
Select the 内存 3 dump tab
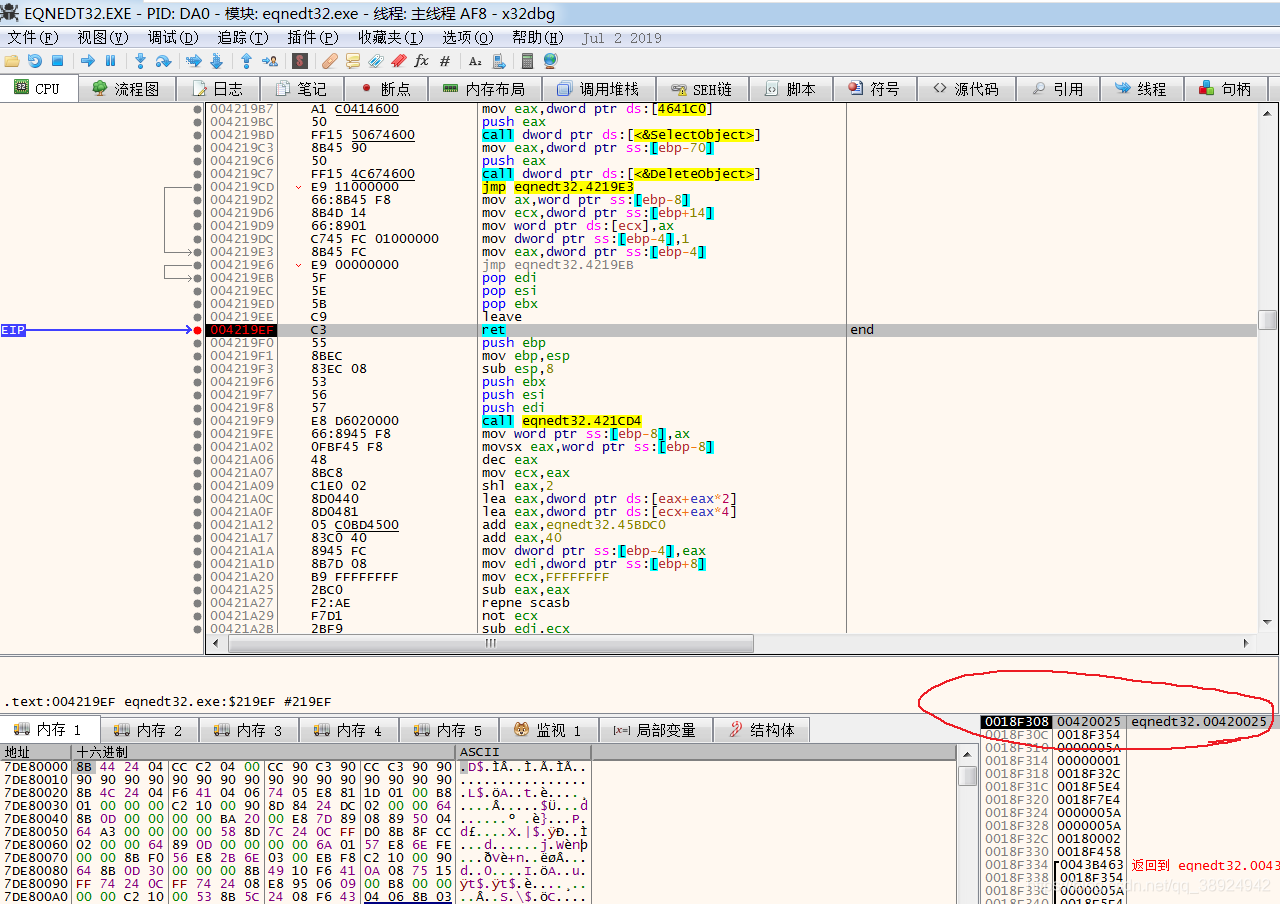click(x=248, y=730)
